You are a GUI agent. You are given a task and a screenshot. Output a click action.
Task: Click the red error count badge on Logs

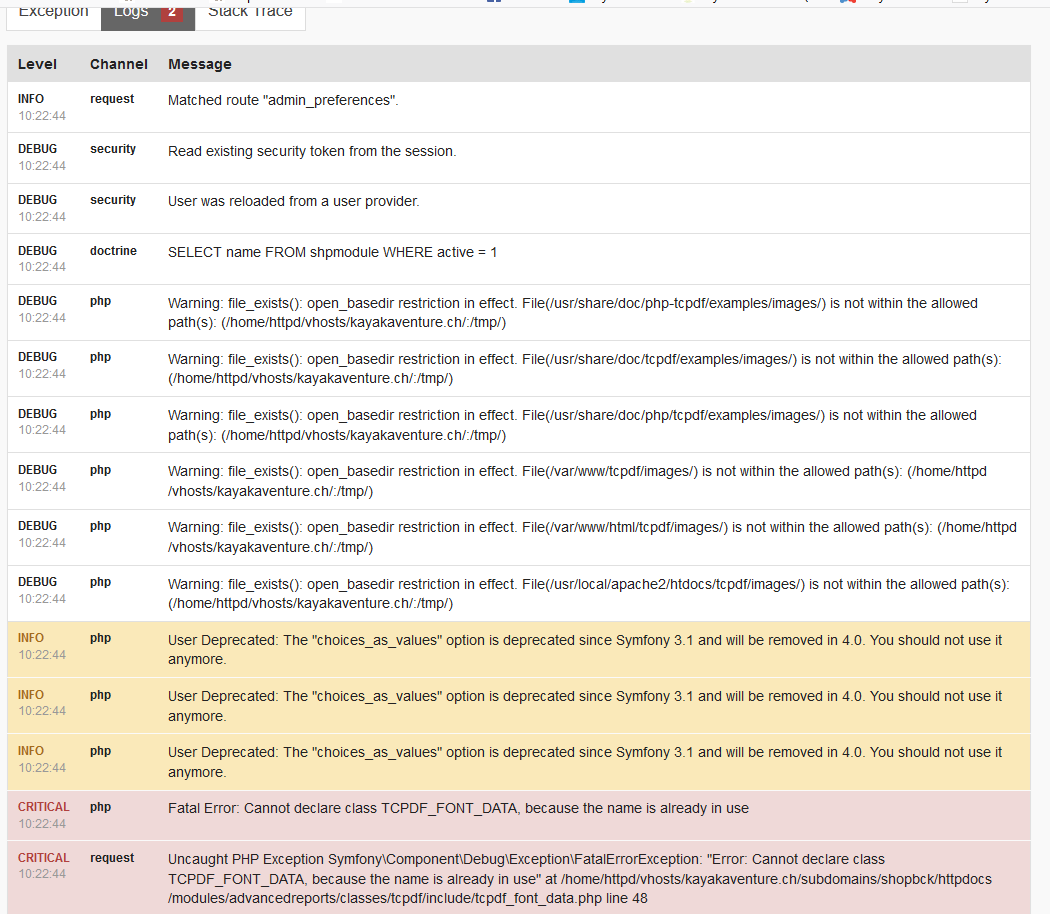(x=171, y=12)
